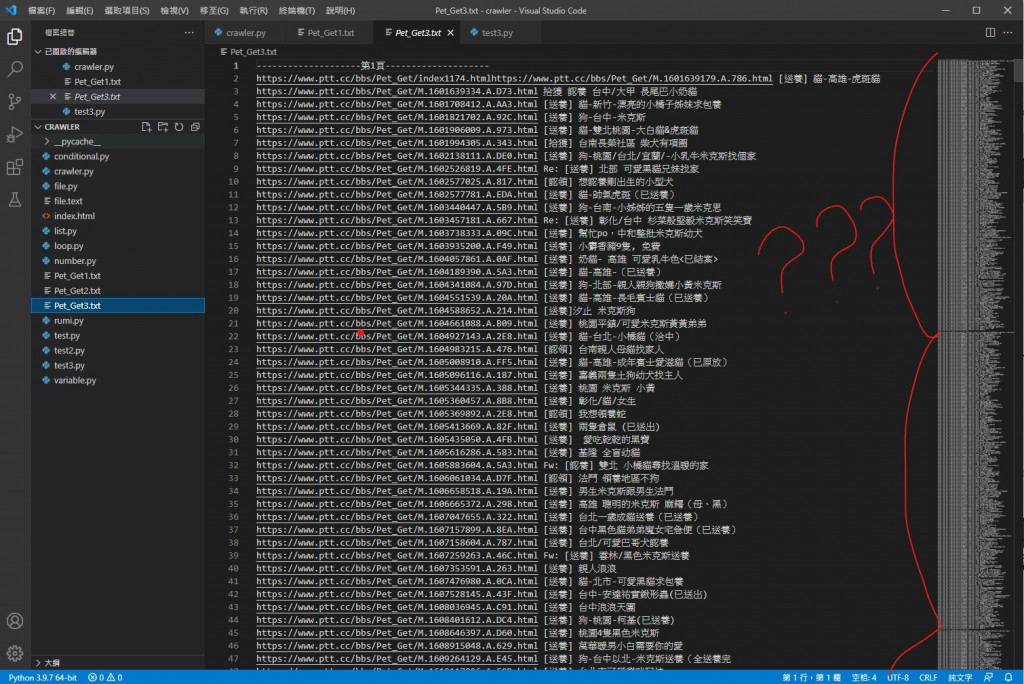Open the Search view in activity bar

click(14, 69)
